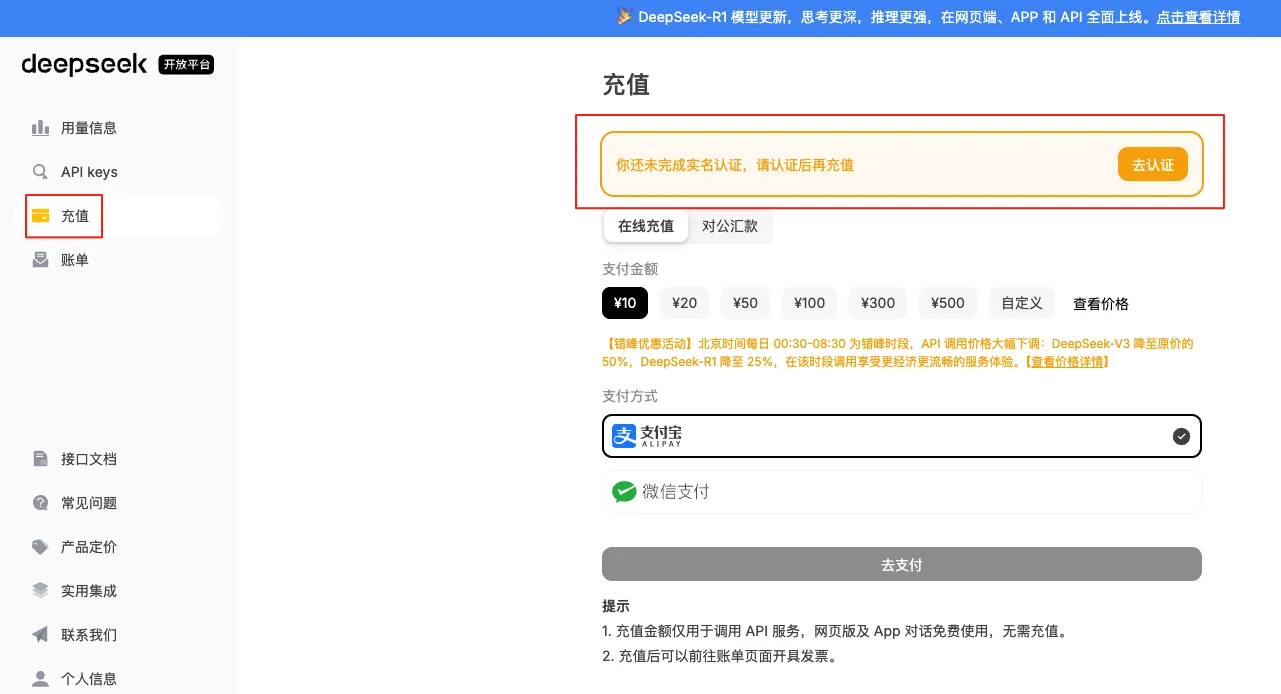Switch to the 对公汇款 tab
The image size is (1281, 694).
coord(730,226)
